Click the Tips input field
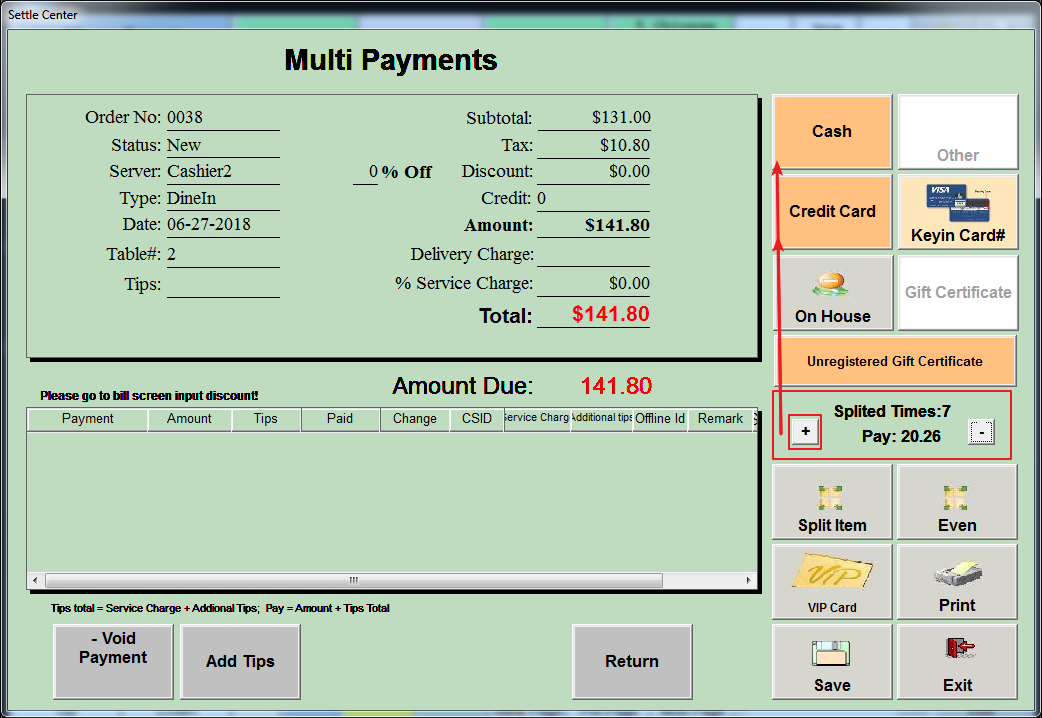 [x=223, y=285]
